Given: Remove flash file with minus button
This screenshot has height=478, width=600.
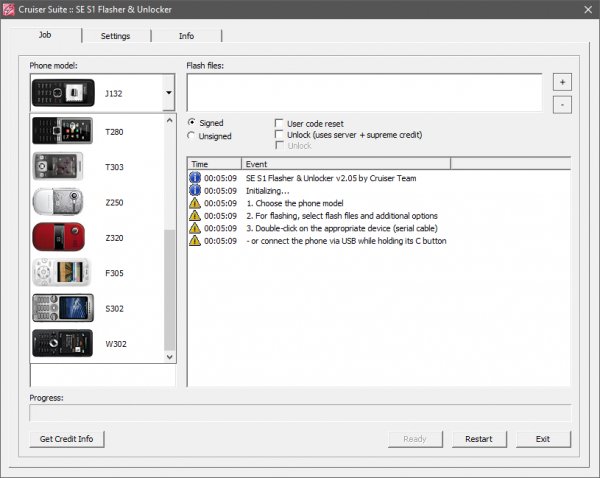Looking at the screenshot, I should pos(562,105).
